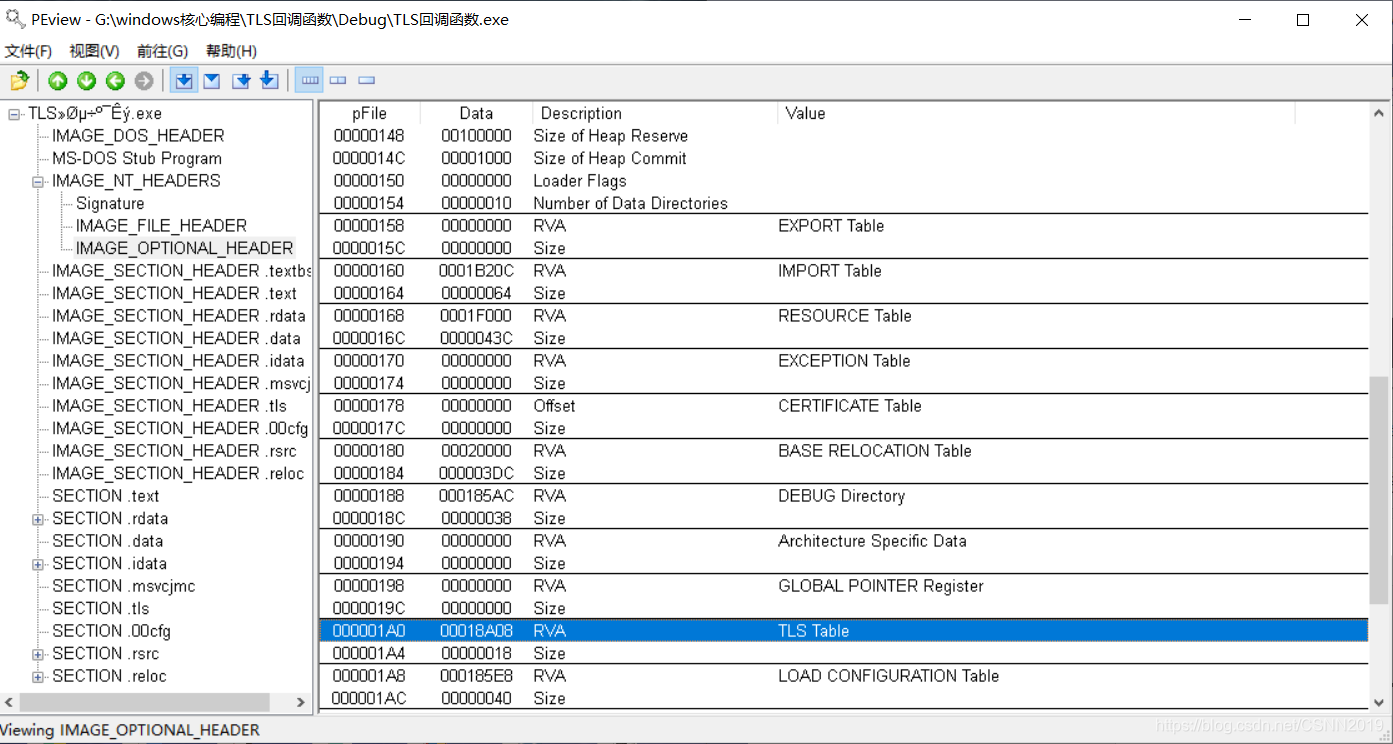Click the EXPORT Table value
The width and height of the screenshot is (1393, 744).
point(831,226)
